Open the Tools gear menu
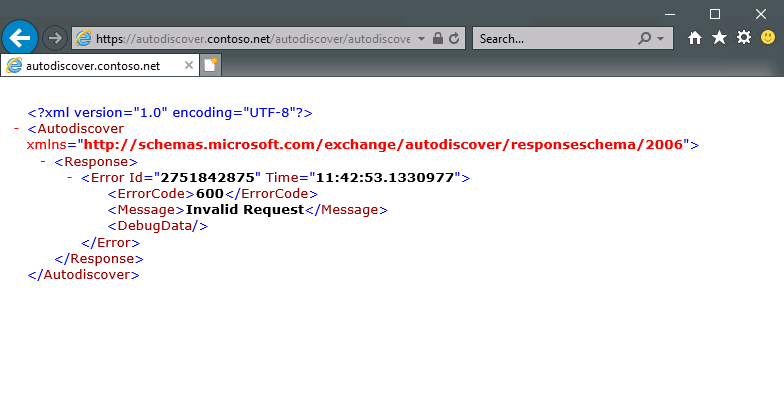 pos(744,37)
